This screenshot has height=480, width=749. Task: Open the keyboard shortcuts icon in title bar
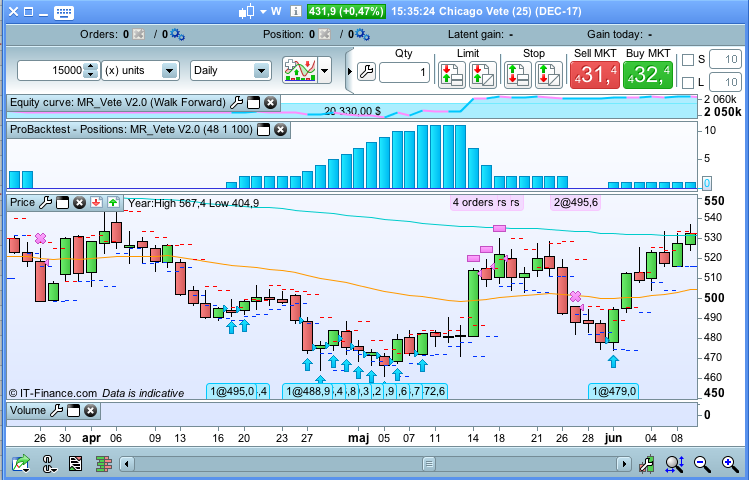tap(64, 12)
